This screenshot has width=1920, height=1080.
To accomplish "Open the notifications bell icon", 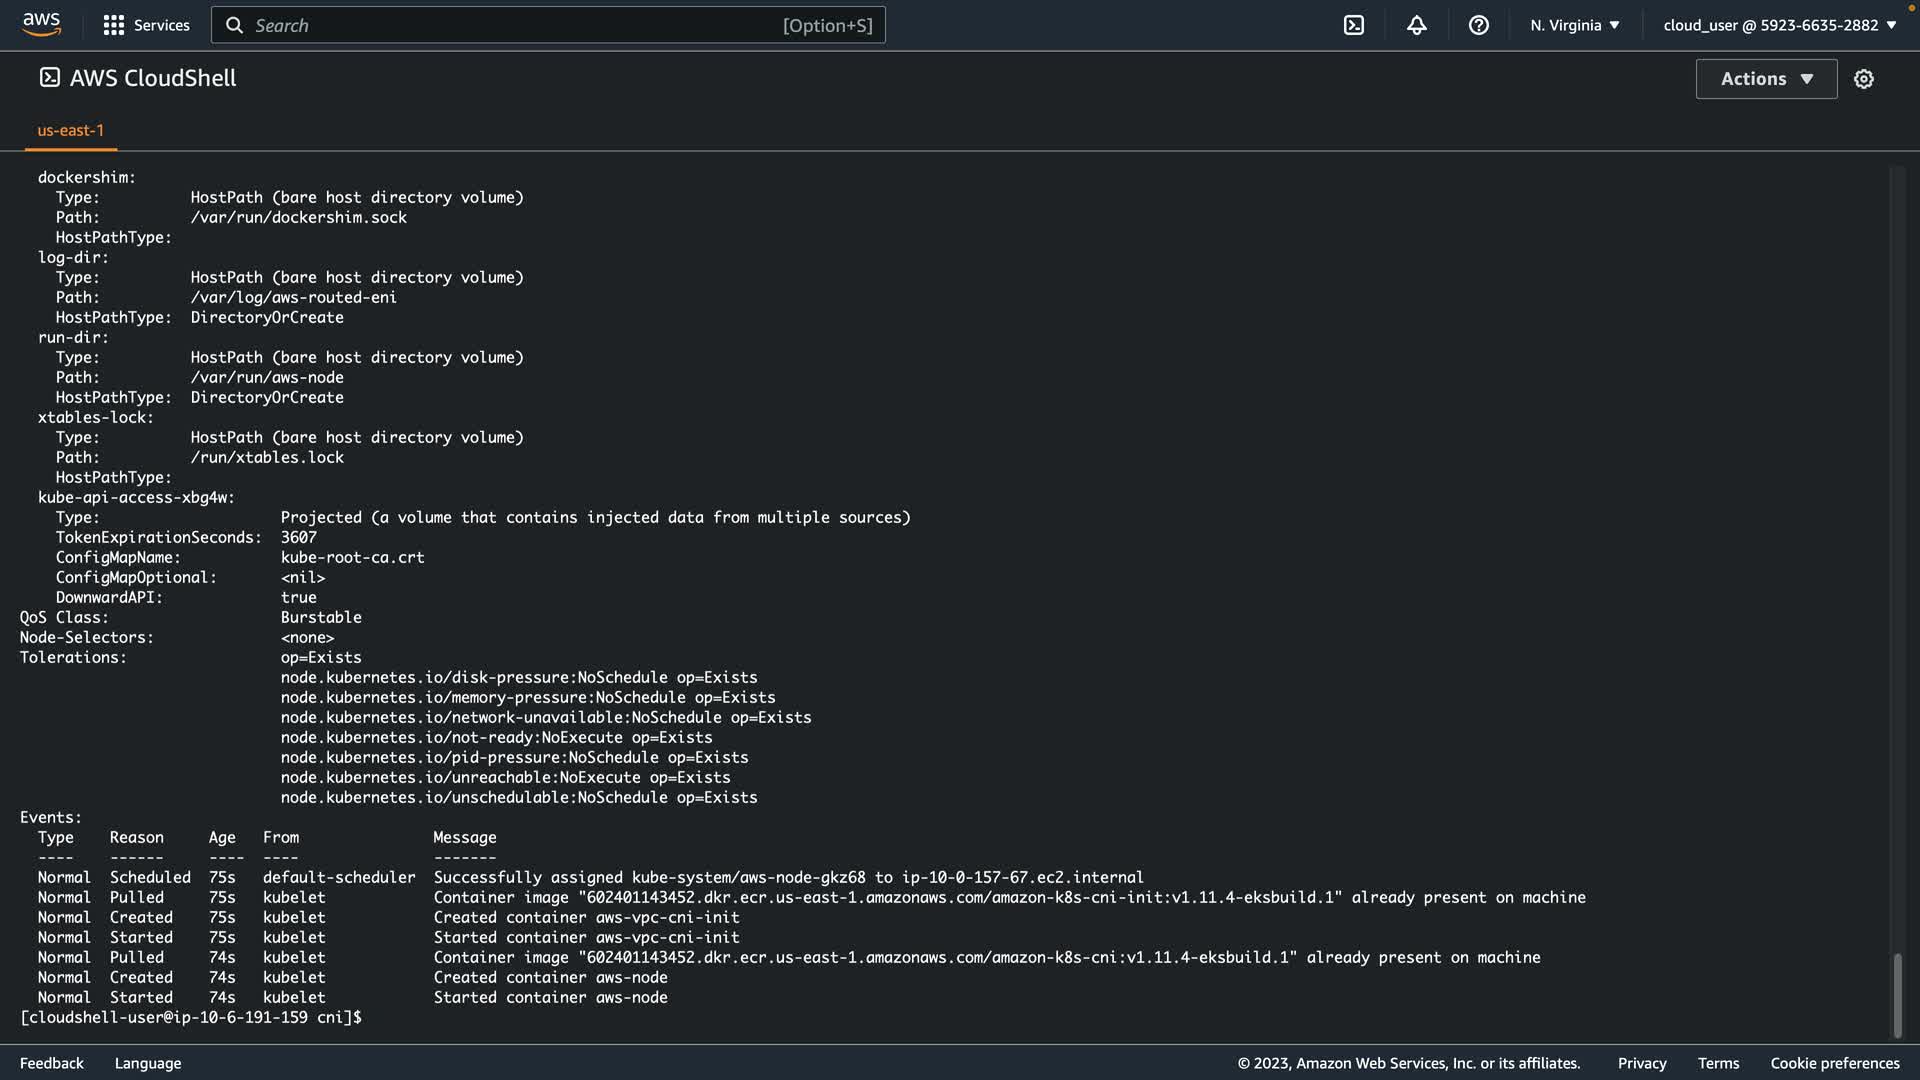I will click(x=1416, y=25).
